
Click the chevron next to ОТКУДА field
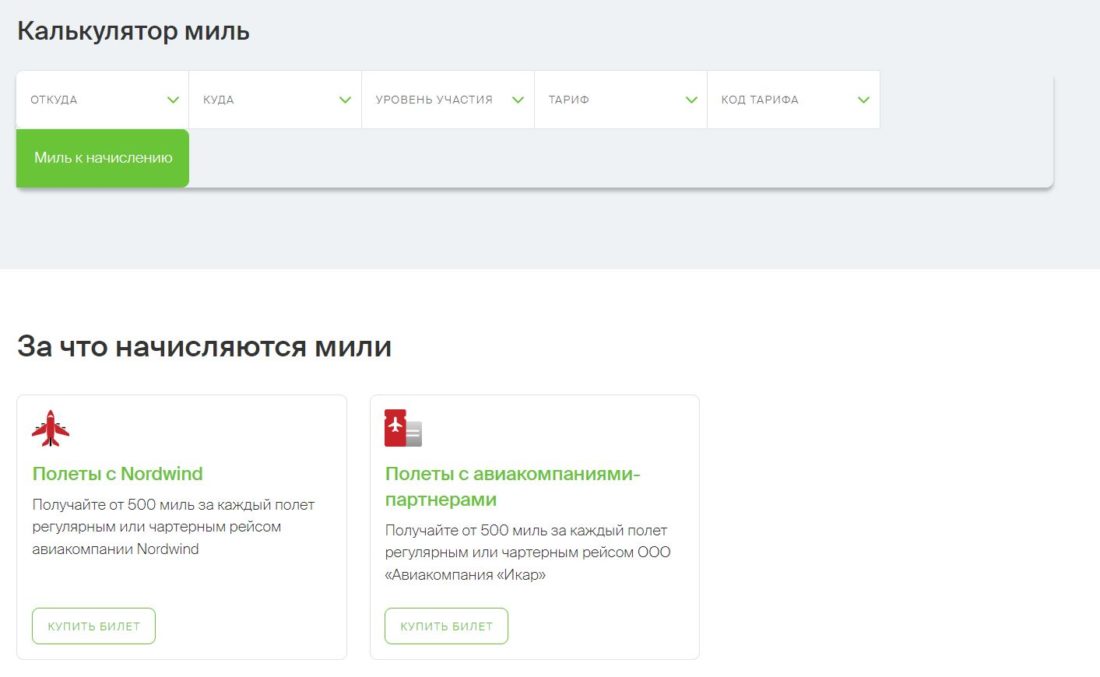pyautogui.click(x=171, y=99)
